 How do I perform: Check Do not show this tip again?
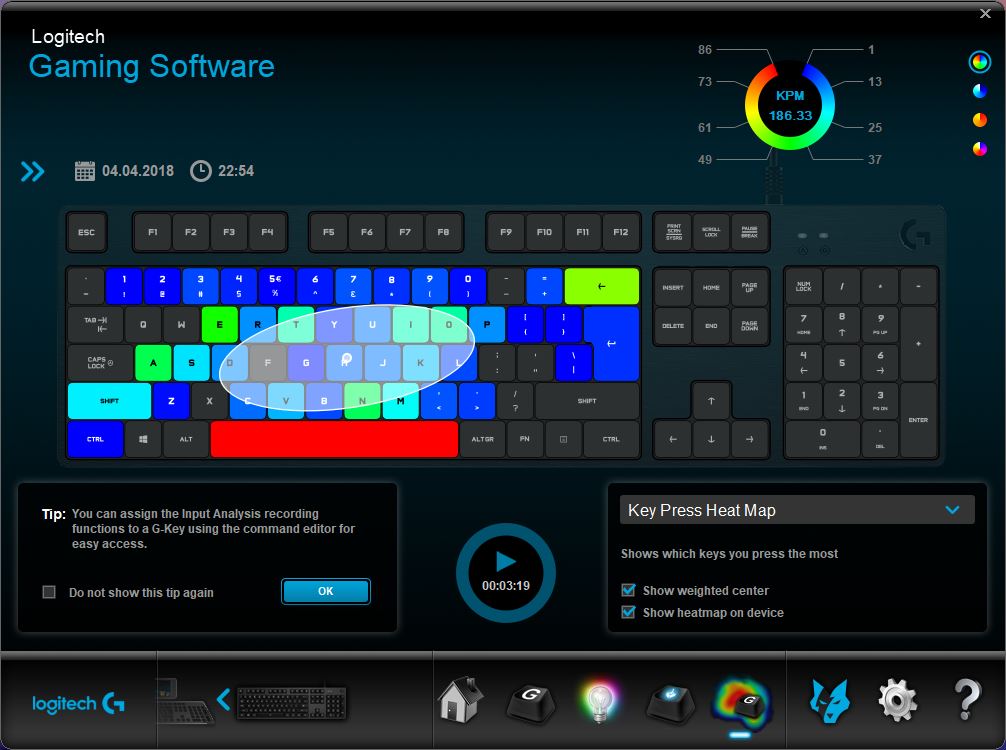click(x=49, y=592)
